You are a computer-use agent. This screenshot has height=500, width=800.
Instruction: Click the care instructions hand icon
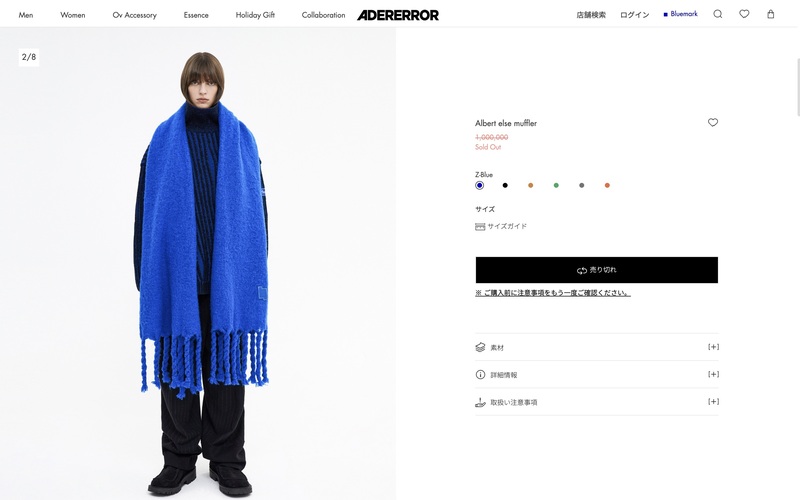click(480, 402)
